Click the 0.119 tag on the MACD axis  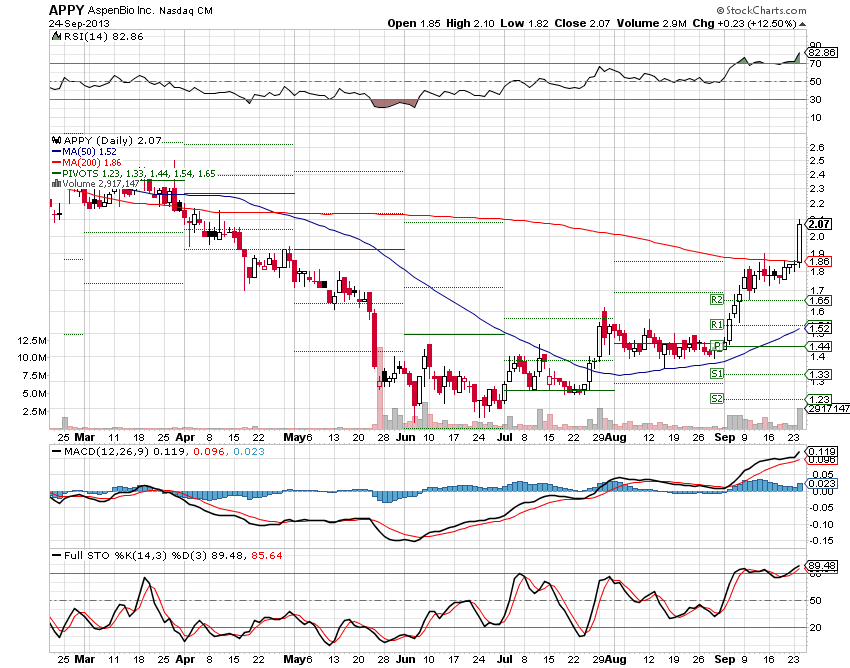coord(822,451)
